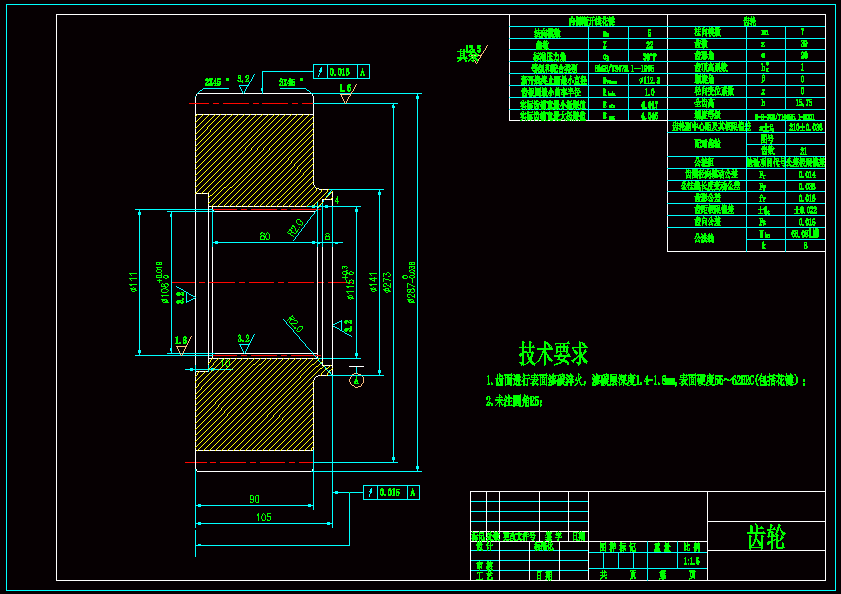Click the 1:1.5 scale value
Image resolution: width=841 pixels, height=594 pixels.
[691, 561]
